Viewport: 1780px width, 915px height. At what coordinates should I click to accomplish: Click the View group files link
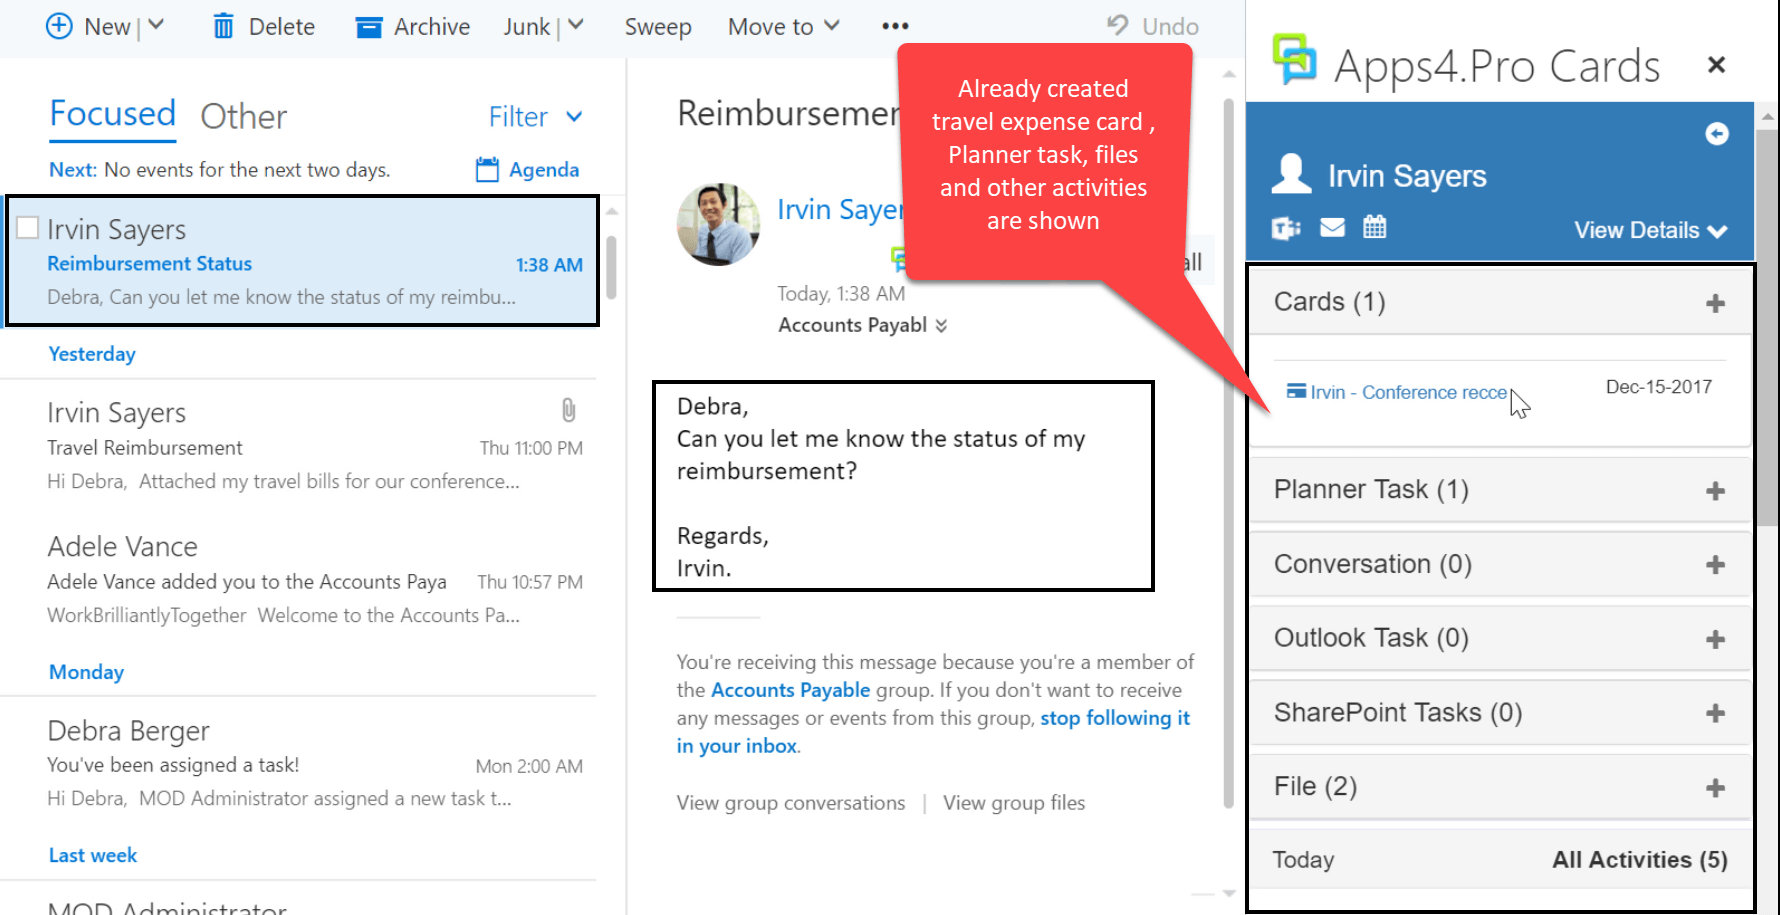pyautogui.click(x=1013, y=803)
